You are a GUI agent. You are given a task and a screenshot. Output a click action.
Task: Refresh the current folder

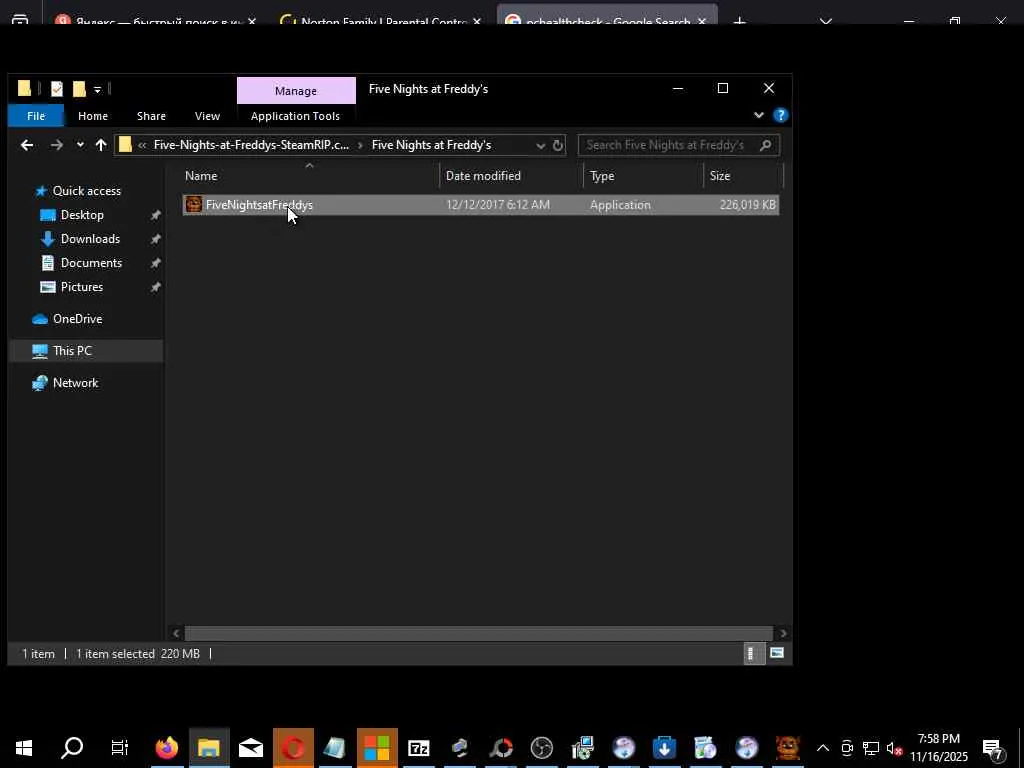[x=558, y=145]
